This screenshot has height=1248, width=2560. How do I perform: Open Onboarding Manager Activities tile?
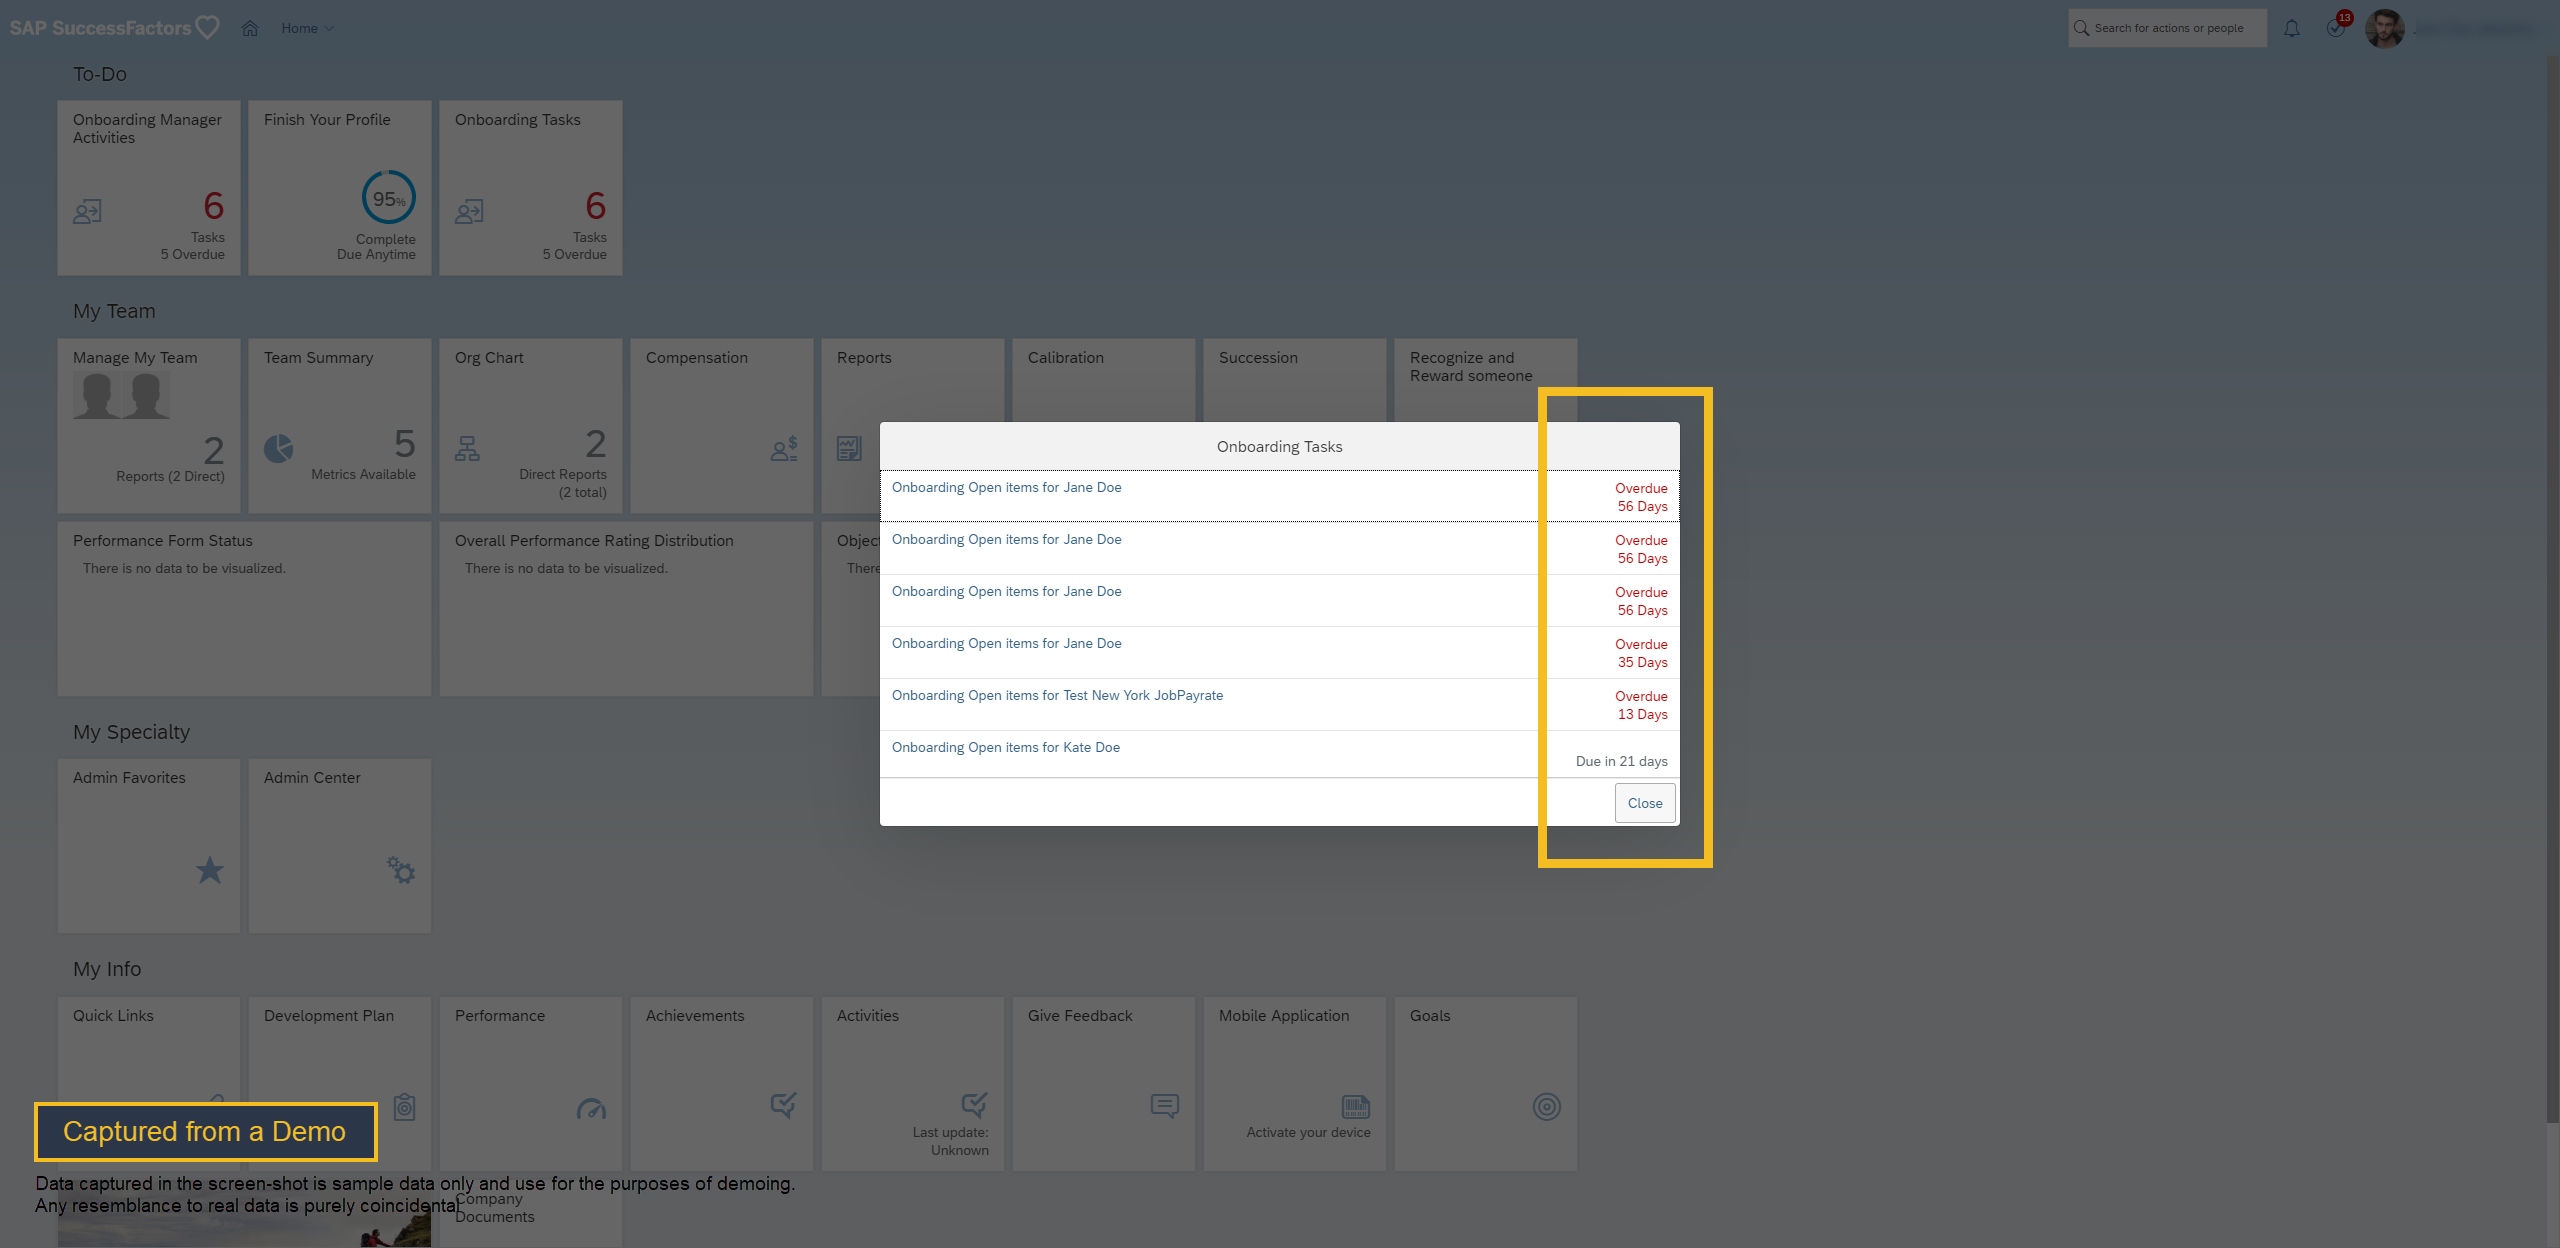coord(149,187)
